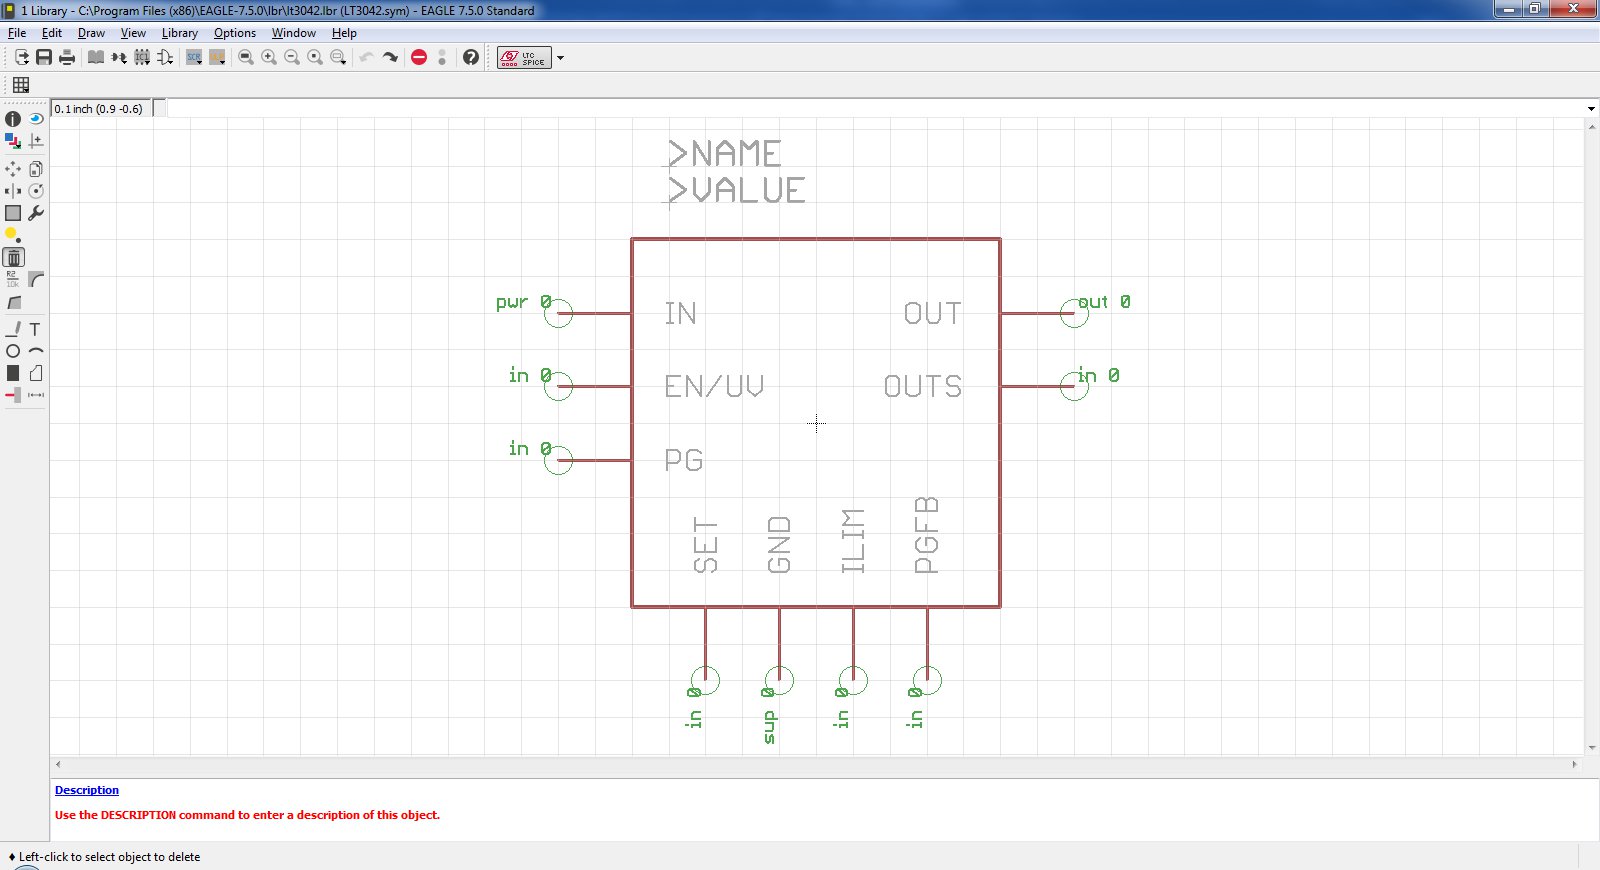Image resolution: width=1600 pixels, height=870 pixels.
Task: Select the Mark tool
Action: 36,141
